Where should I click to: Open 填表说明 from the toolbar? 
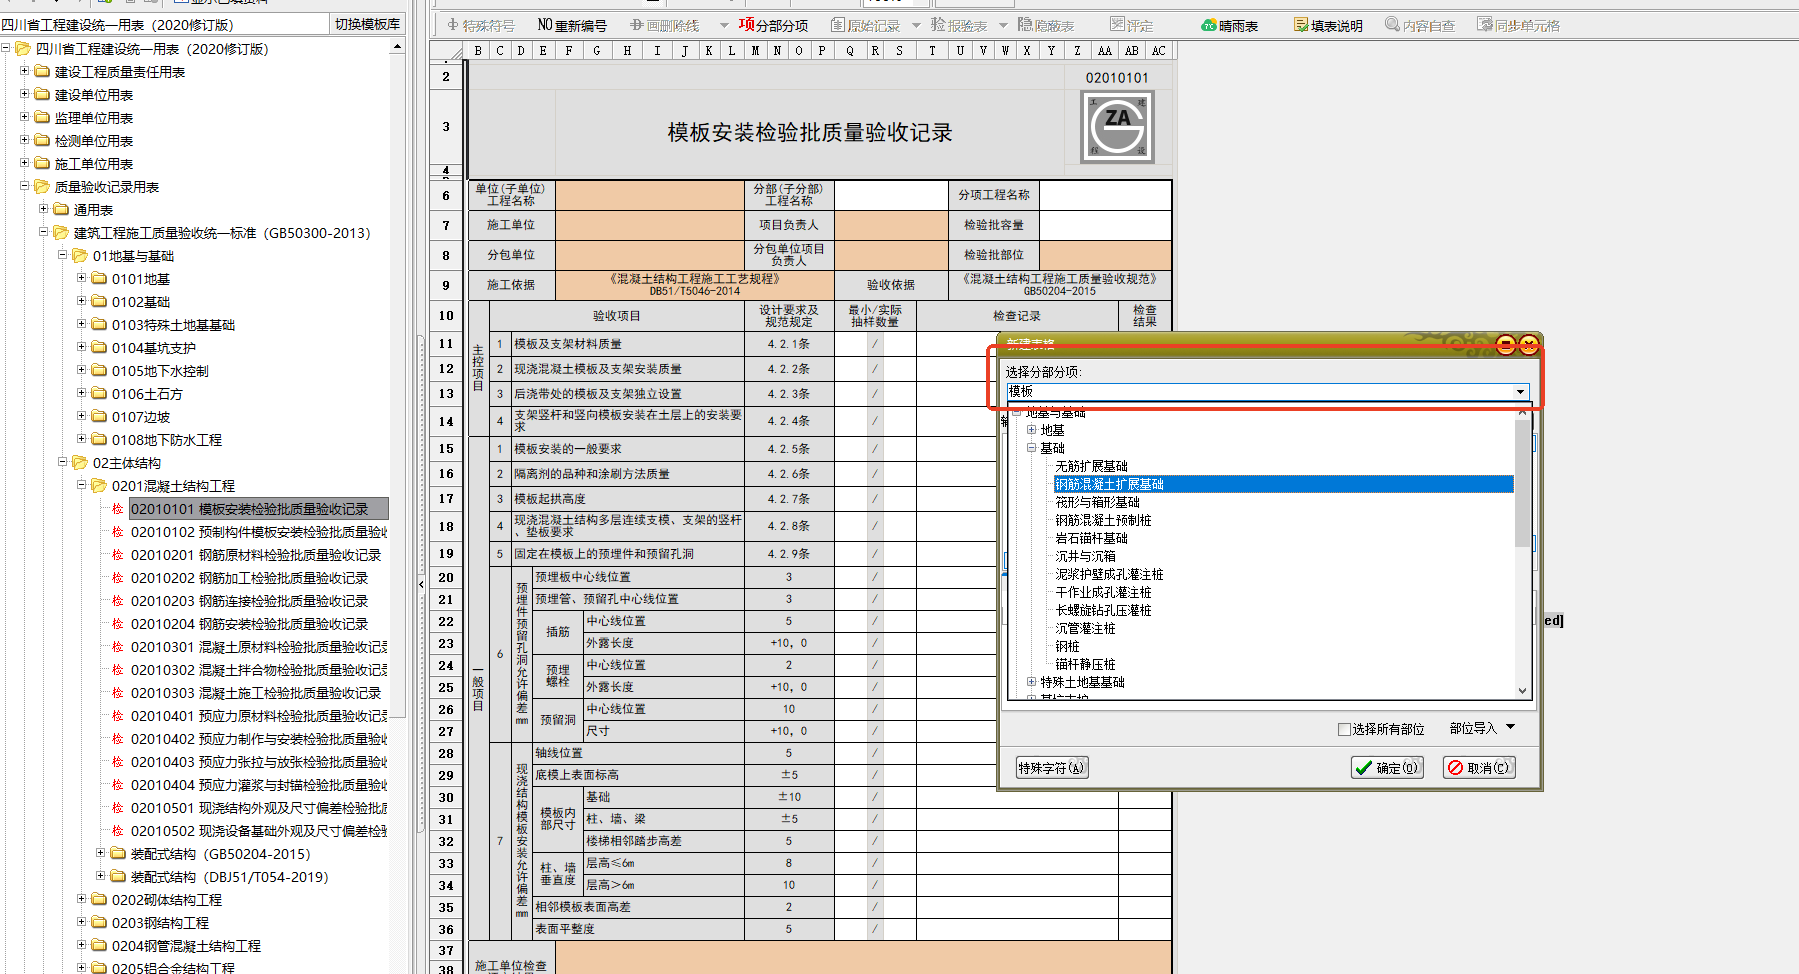1328,25
